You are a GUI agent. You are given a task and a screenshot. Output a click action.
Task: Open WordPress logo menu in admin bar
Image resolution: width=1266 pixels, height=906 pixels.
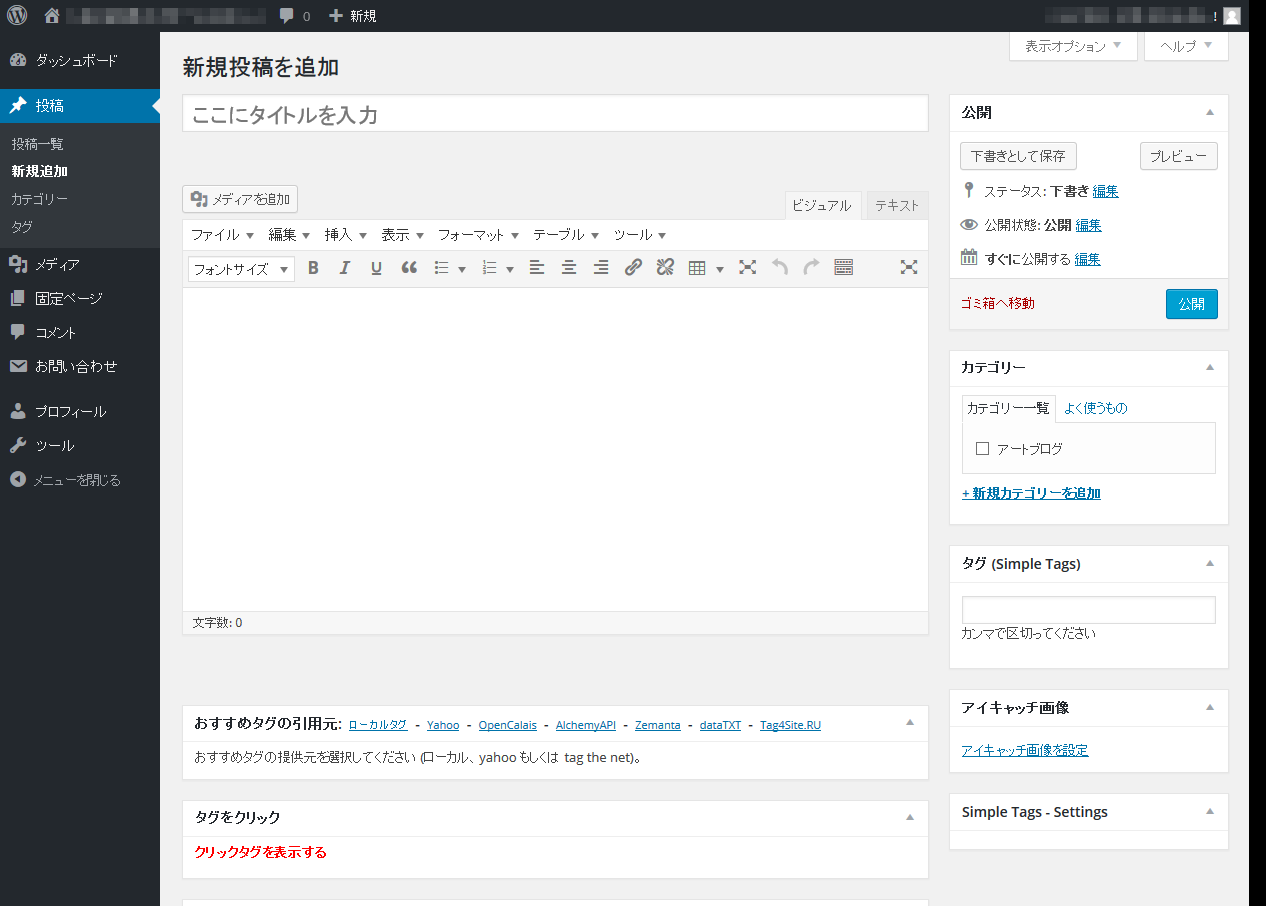[17, 16]
